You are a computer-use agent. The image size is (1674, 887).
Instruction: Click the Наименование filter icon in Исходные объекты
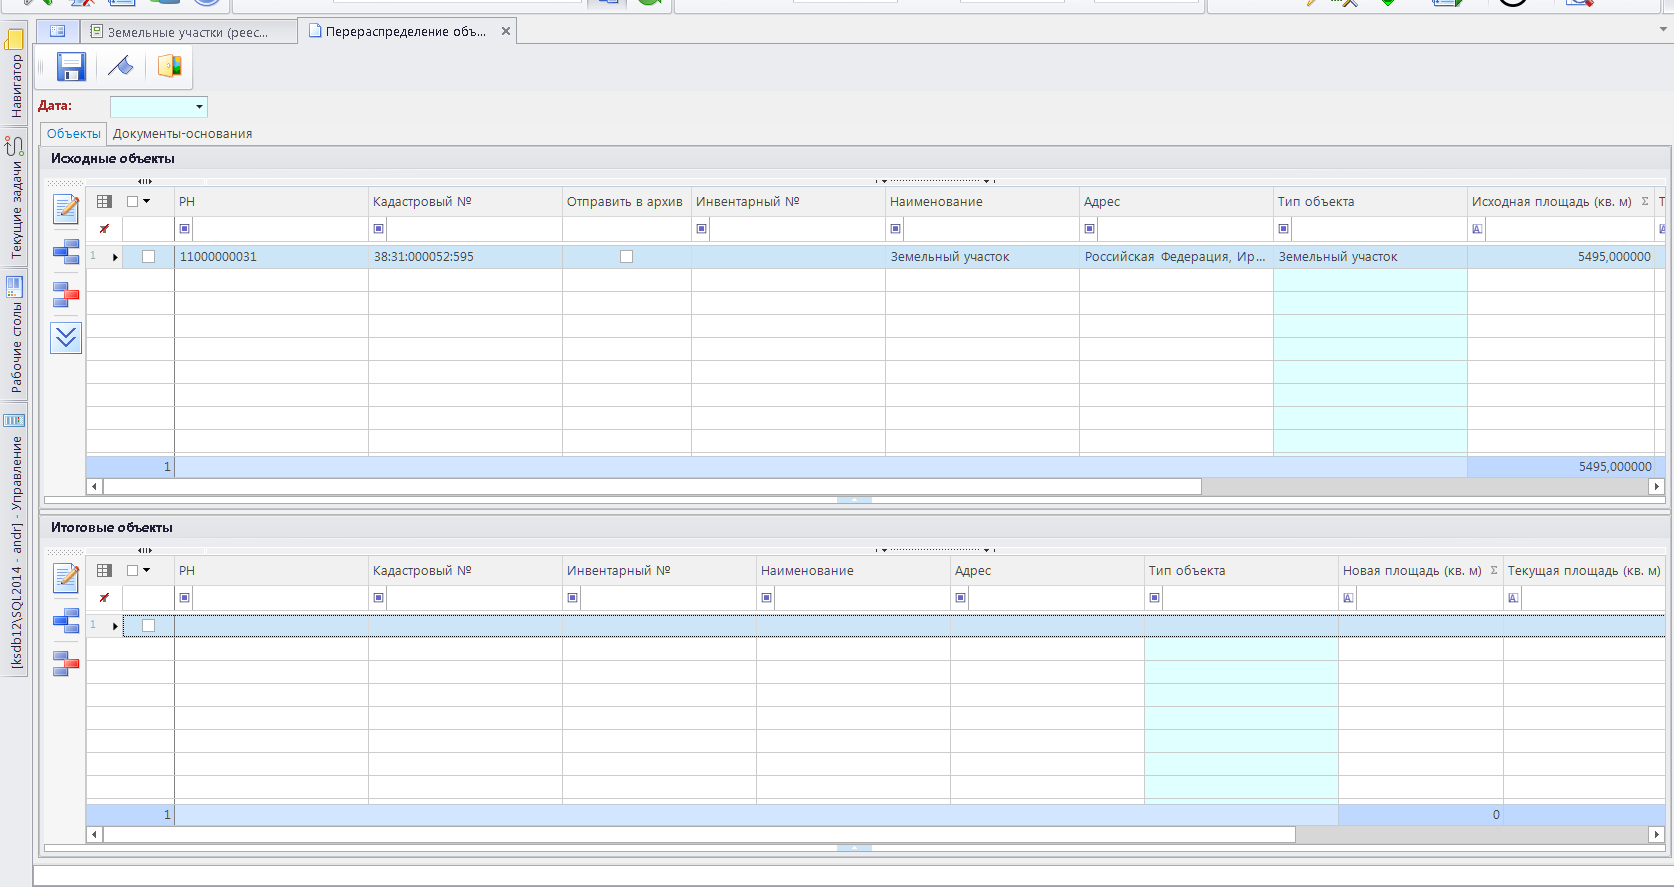[x=896, y=229]
